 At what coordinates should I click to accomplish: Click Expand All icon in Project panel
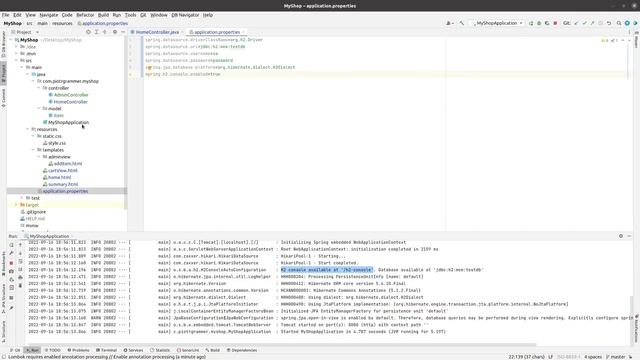point(96,32)
